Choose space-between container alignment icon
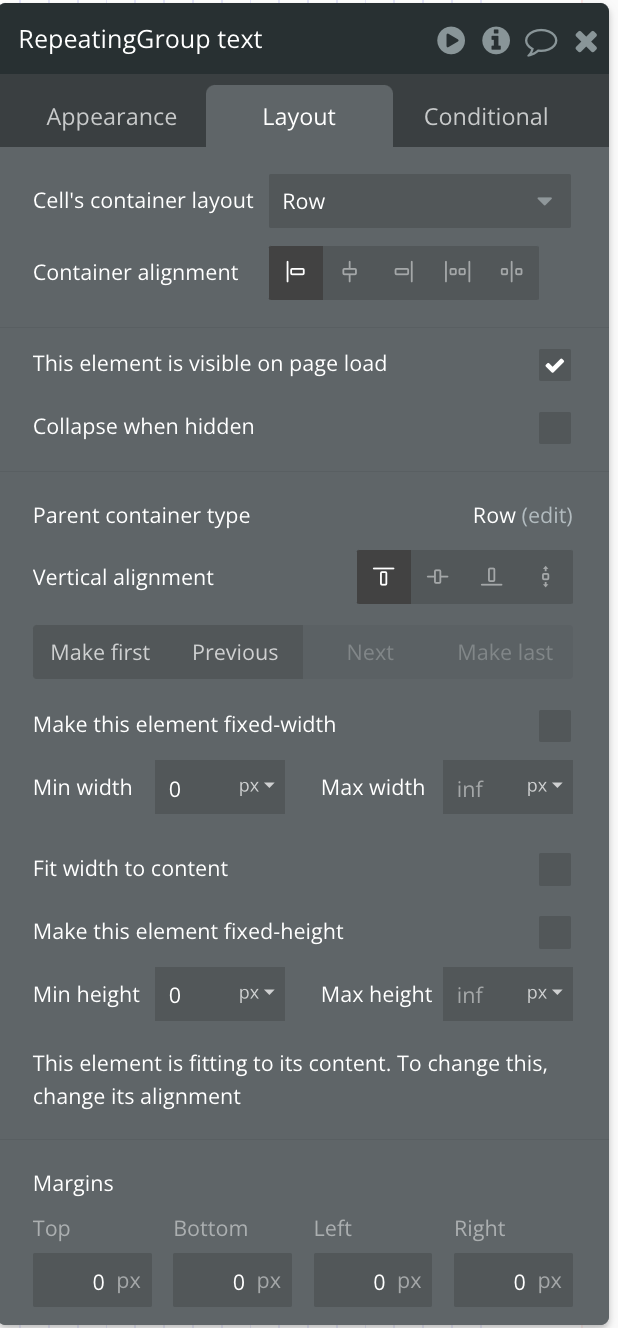Viewport: 618px width, 1328px height. (458, 273)
